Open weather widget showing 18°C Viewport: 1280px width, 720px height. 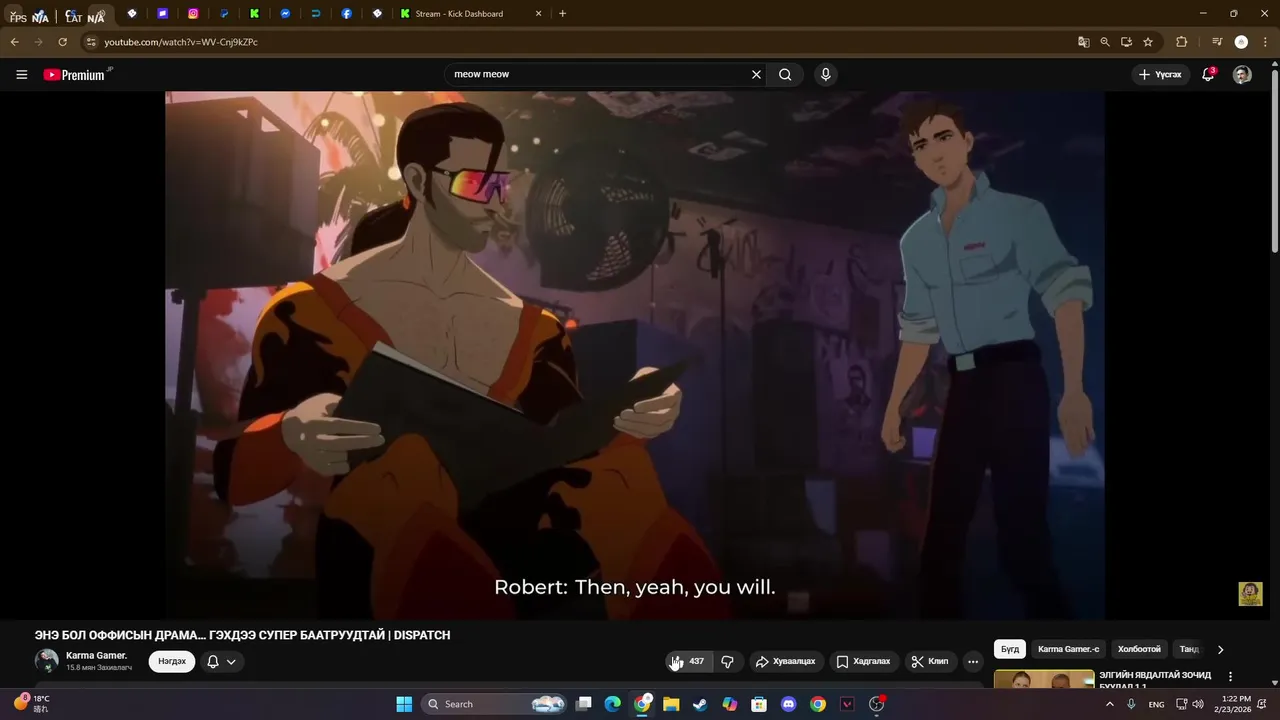click(x=30, y=704)
